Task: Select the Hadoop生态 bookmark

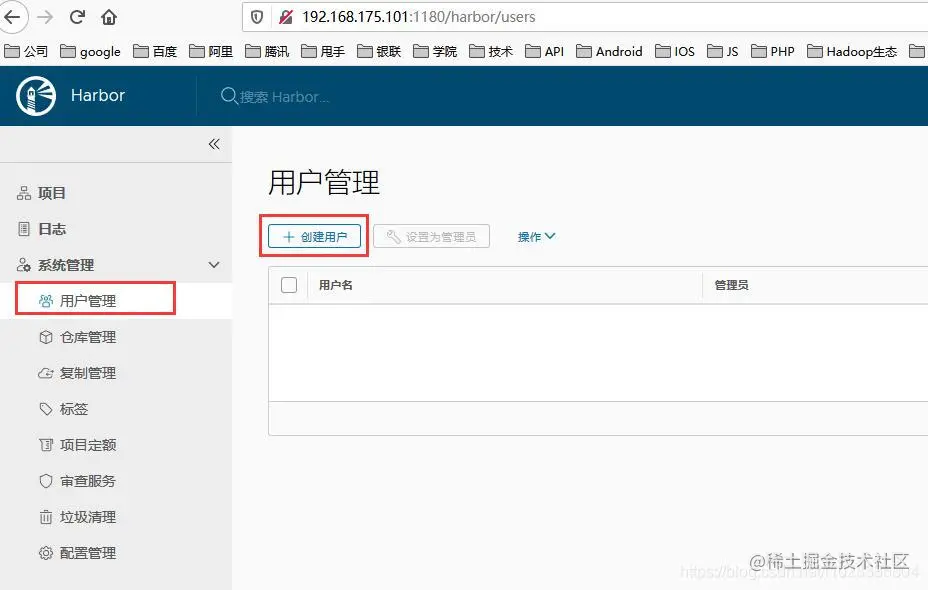Action: (x=852, y=51)
